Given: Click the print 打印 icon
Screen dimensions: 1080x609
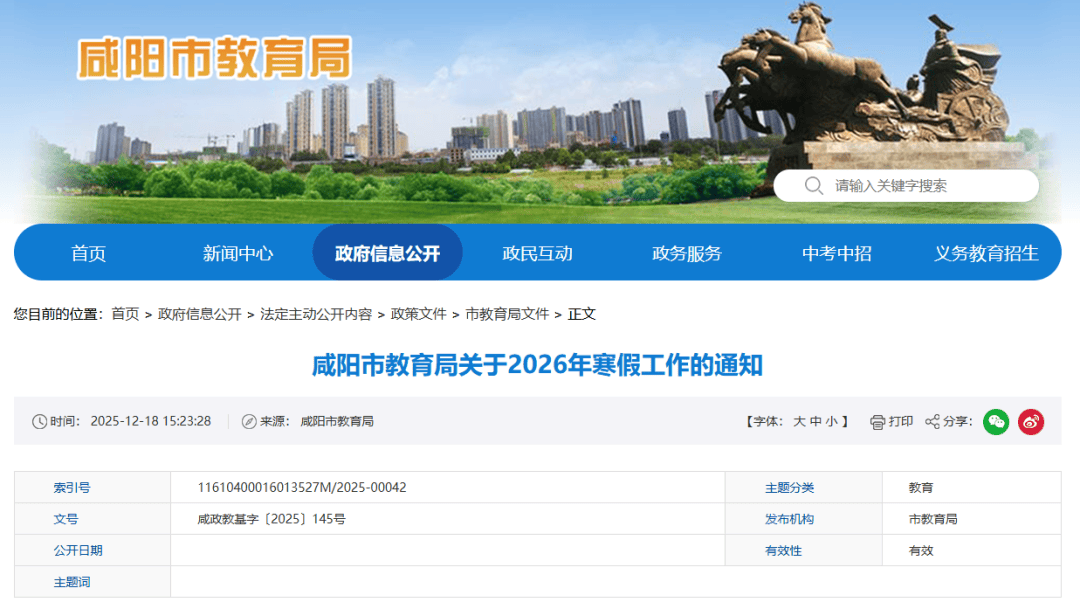Looking at the screenshot, I should (877, 422).
